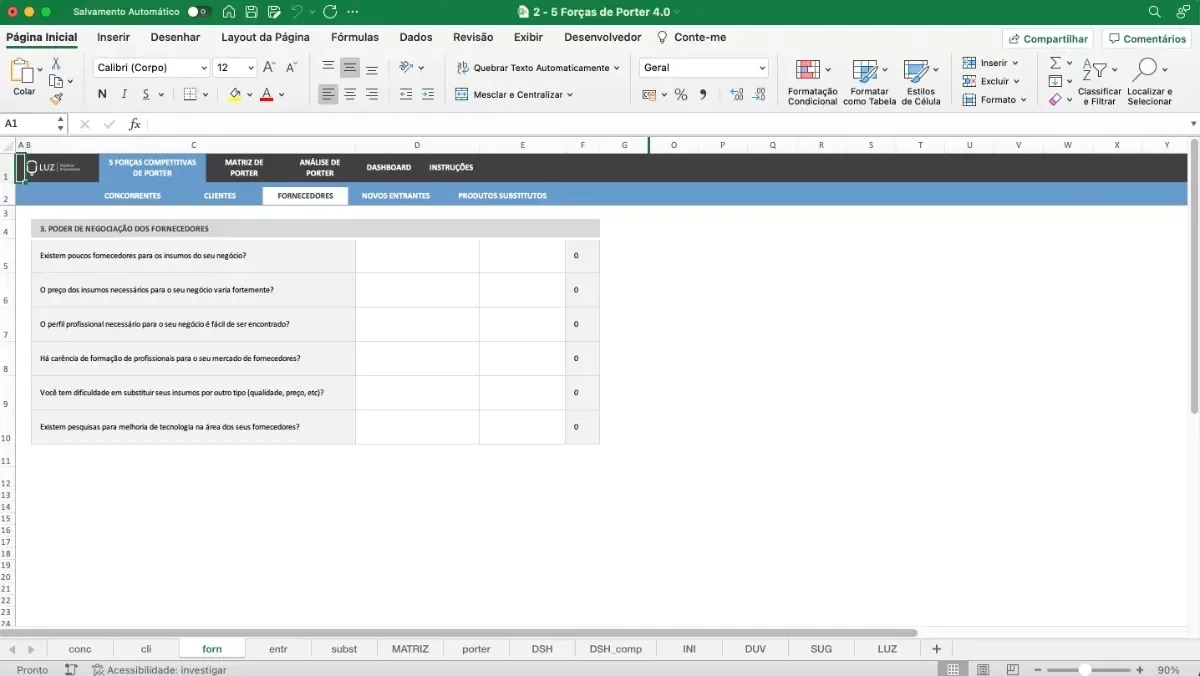The width and height of the screenshot is (1200, 676).
Task: Switch to the Fórmulas ribbon tab
Action: coord(355,37)
